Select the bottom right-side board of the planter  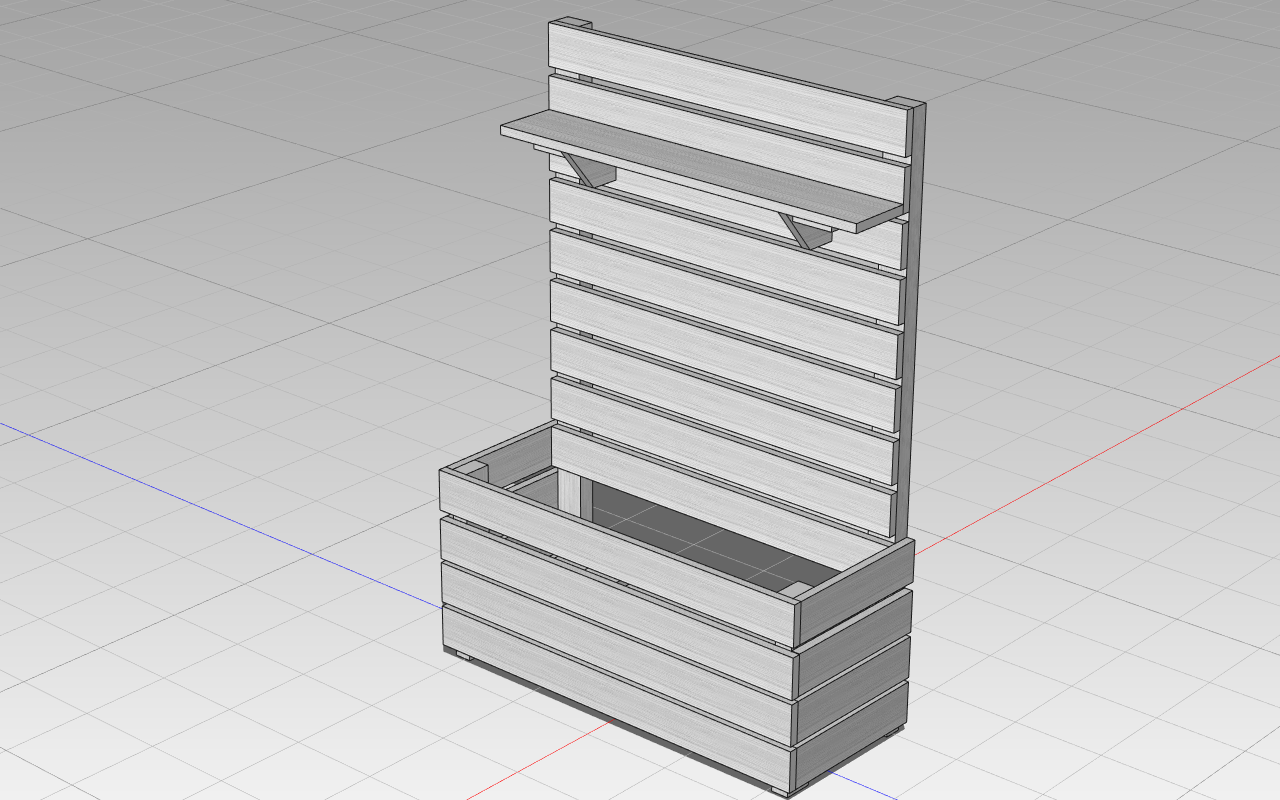click(x=852, y=736)
